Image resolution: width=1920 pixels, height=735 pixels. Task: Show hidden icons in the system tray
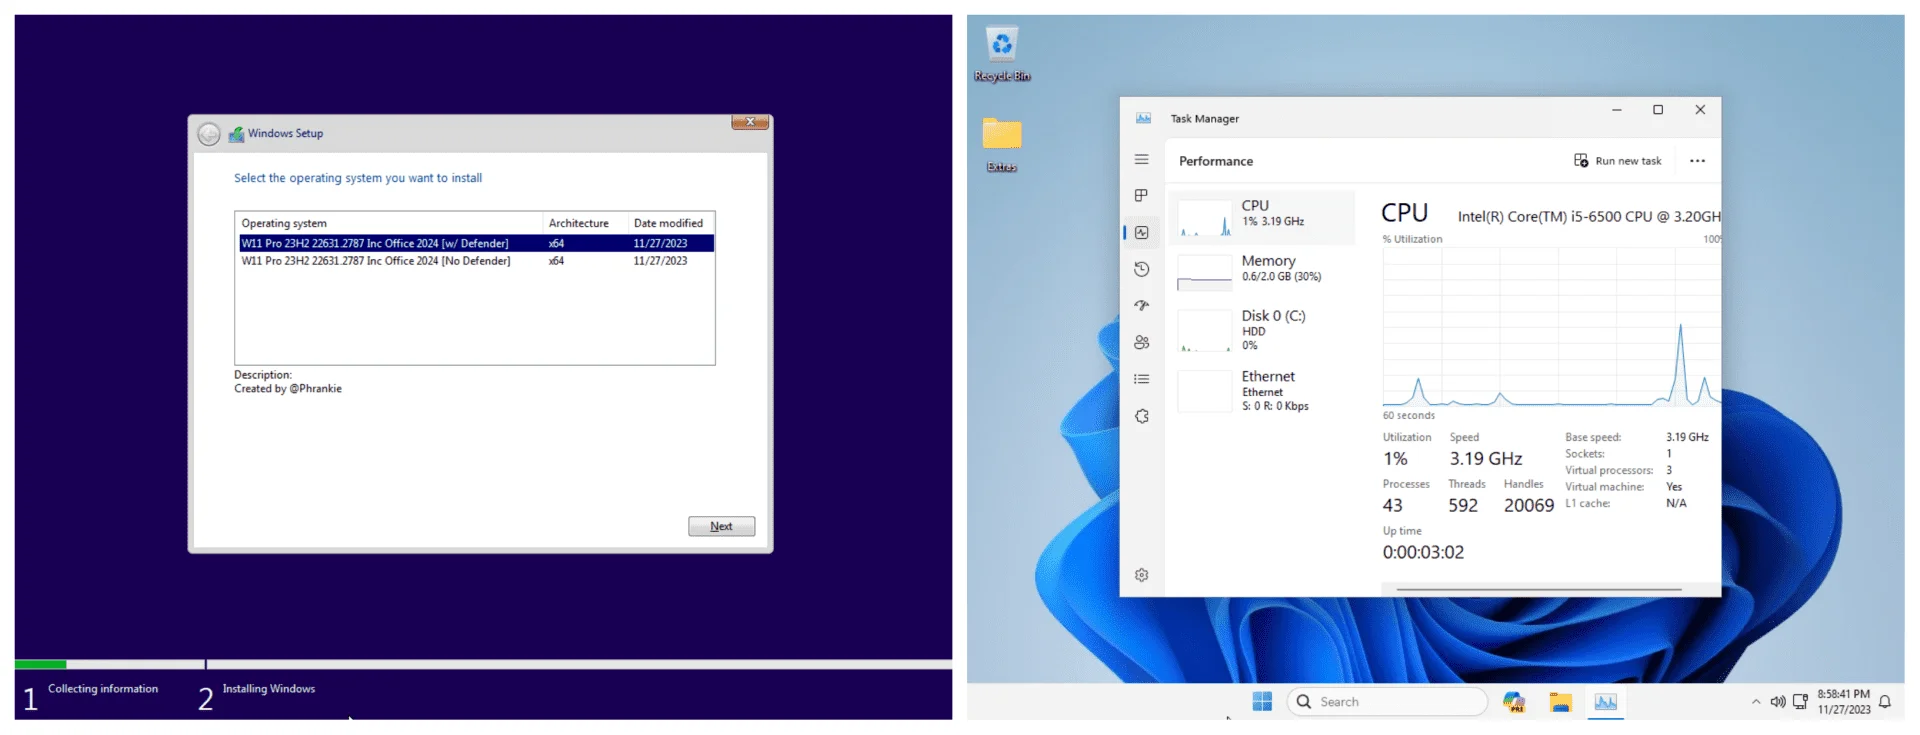tap(1756, 702)
